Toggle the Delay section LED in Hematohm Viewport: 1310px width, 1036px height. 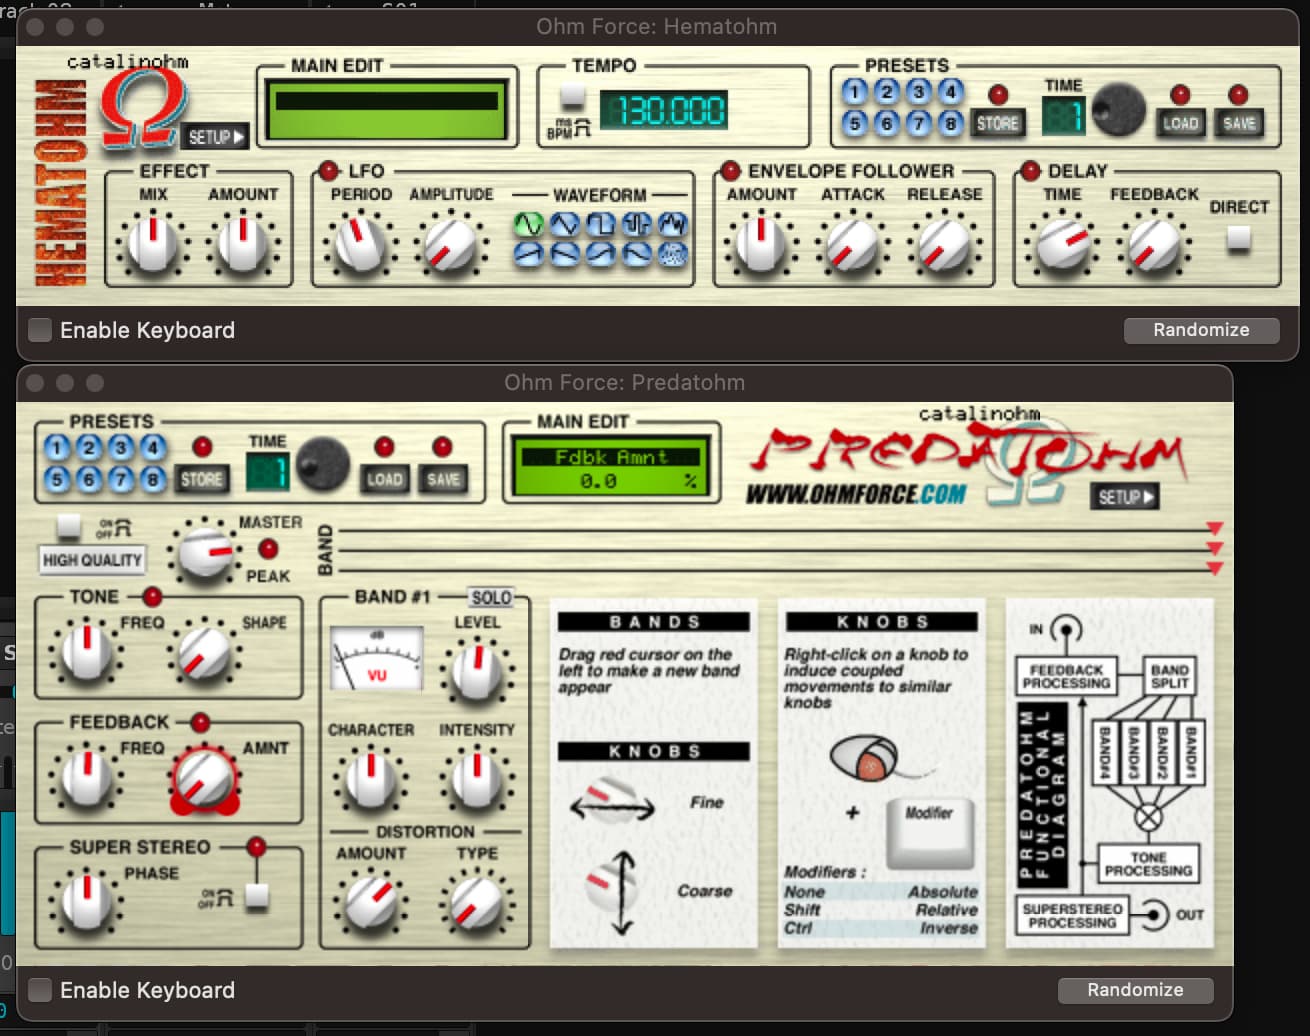pyautogui.click(x=1030, y=170)
